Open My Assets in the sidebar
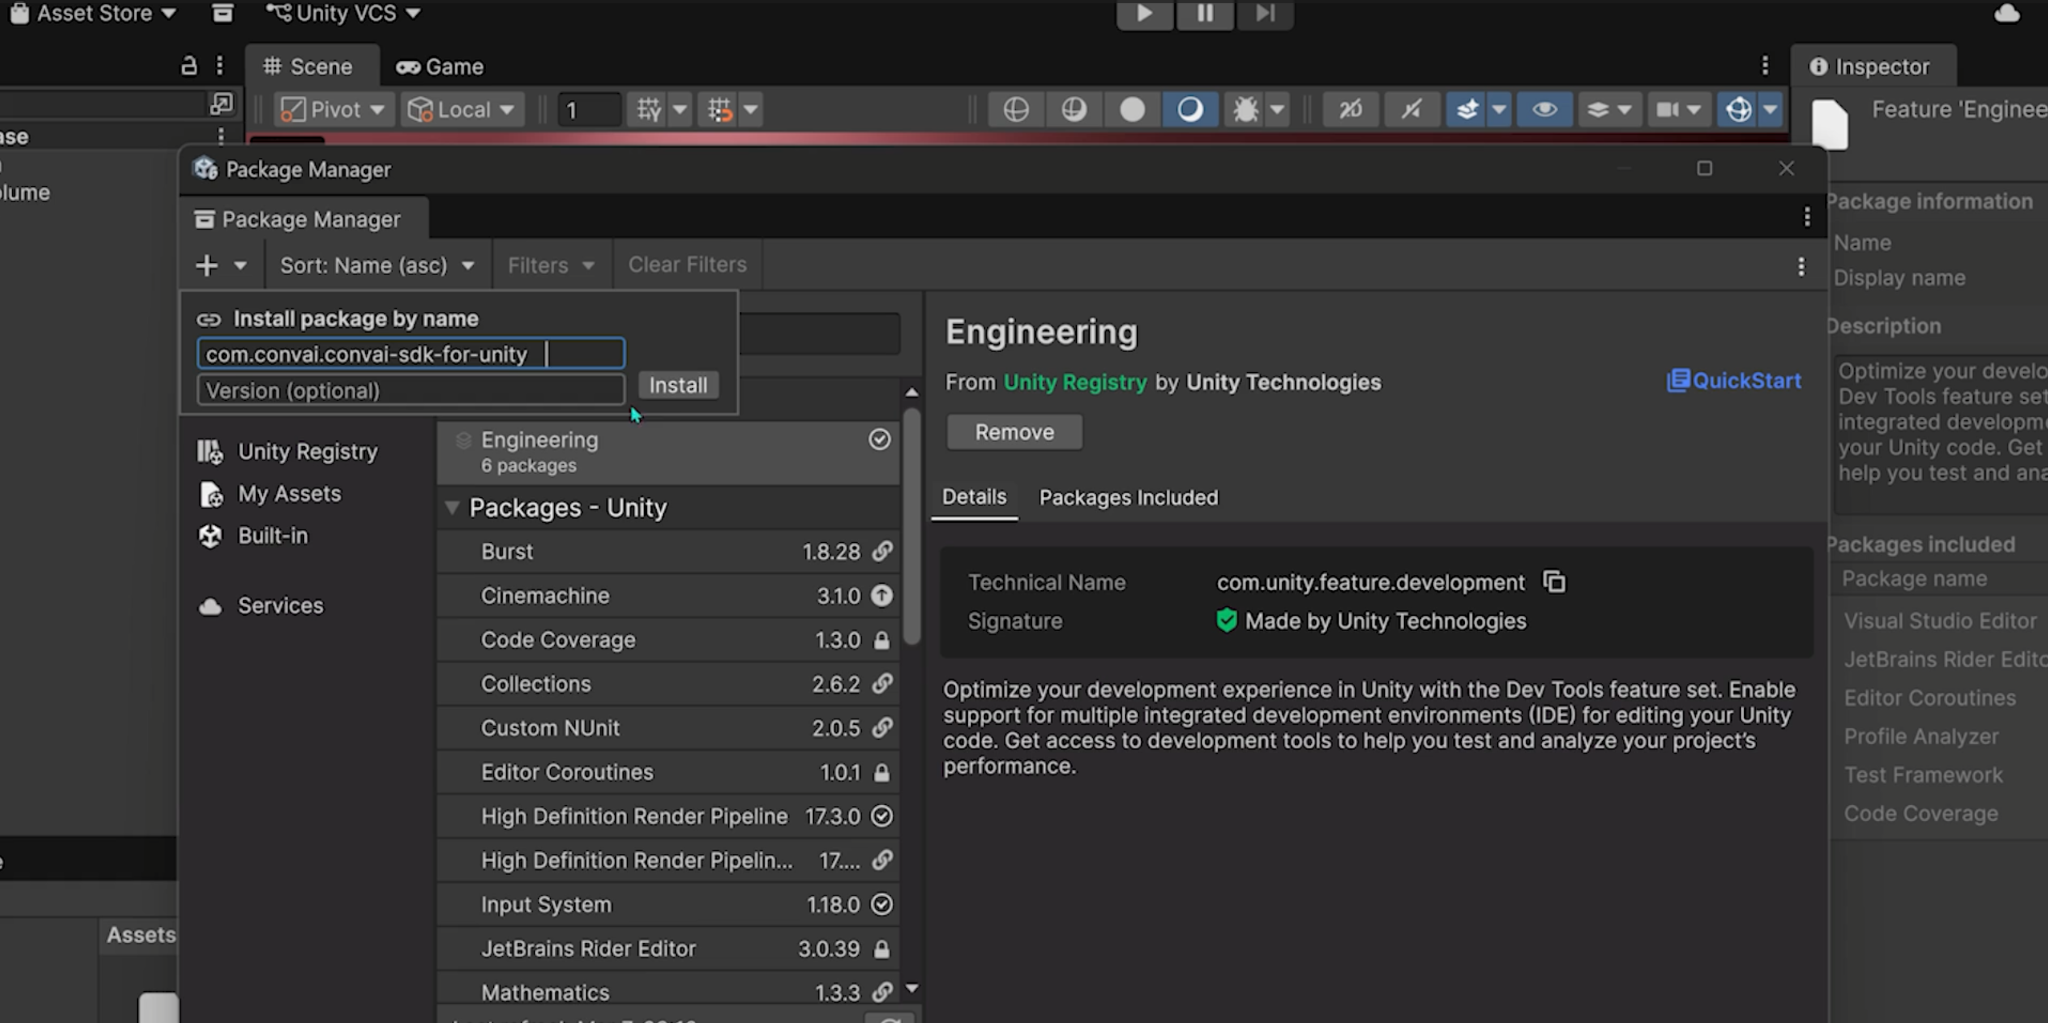The width and height of the screenshot is (2048, 1023). tap(289, 494)
